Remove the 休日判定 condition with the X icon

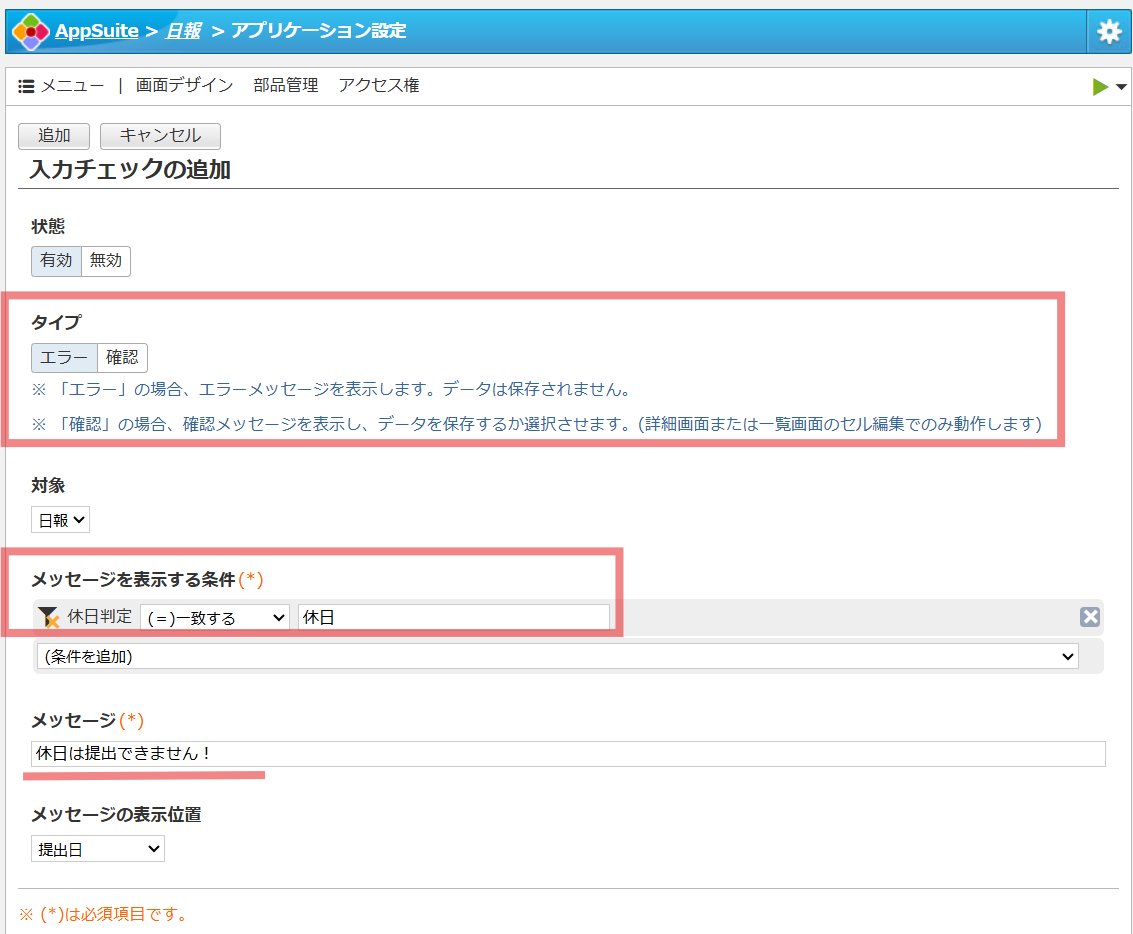point(1089,616)
